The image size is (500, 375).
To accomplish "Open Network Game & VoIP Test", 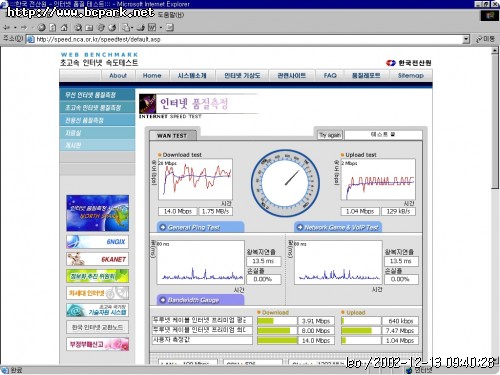I will click(x=338, y=227).
